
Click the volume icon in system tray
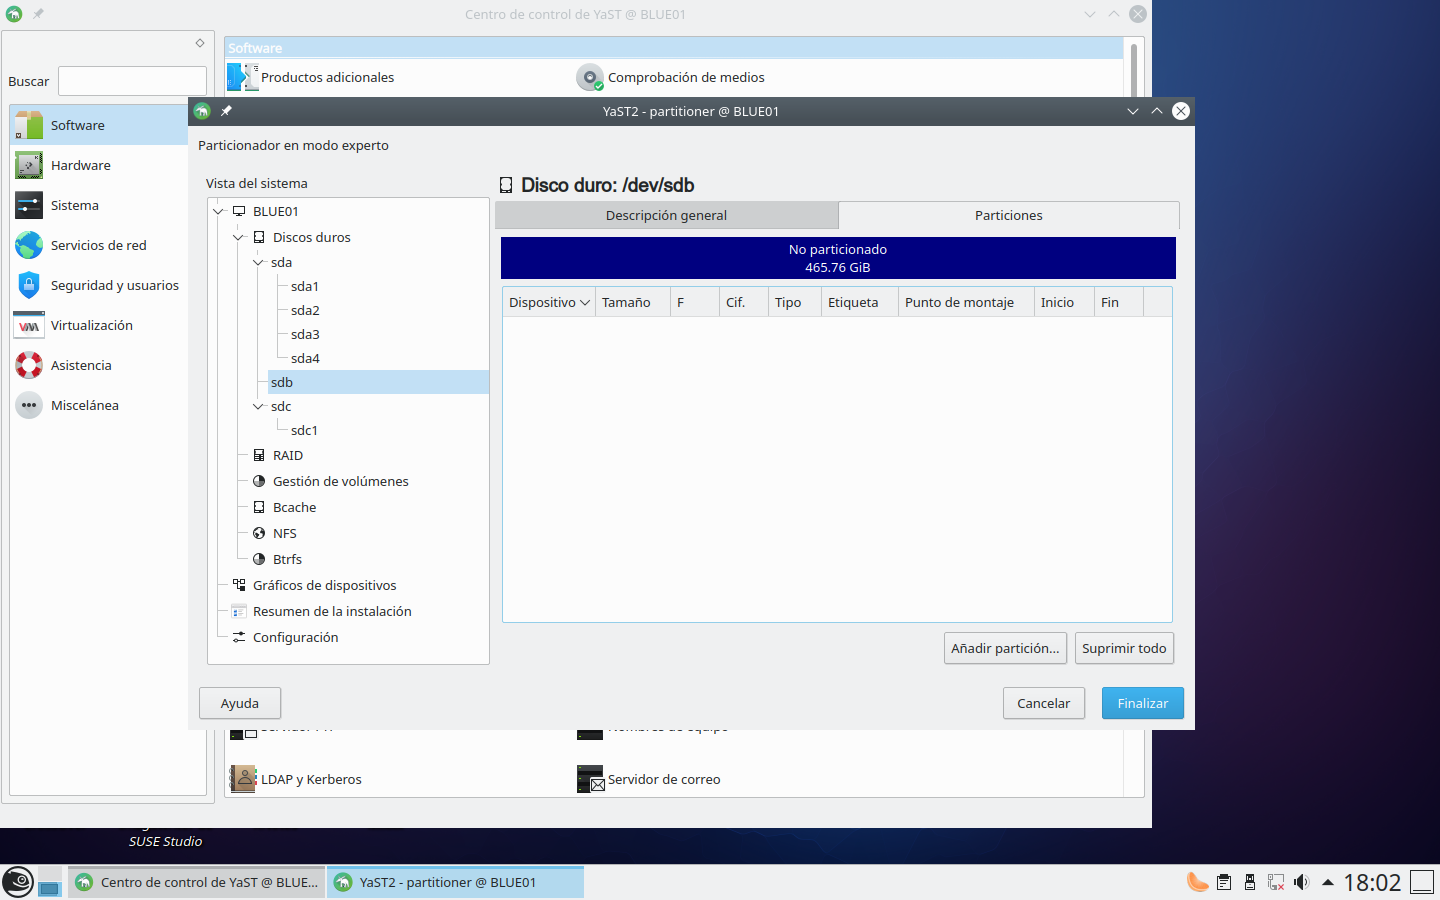pos(1301,882)
